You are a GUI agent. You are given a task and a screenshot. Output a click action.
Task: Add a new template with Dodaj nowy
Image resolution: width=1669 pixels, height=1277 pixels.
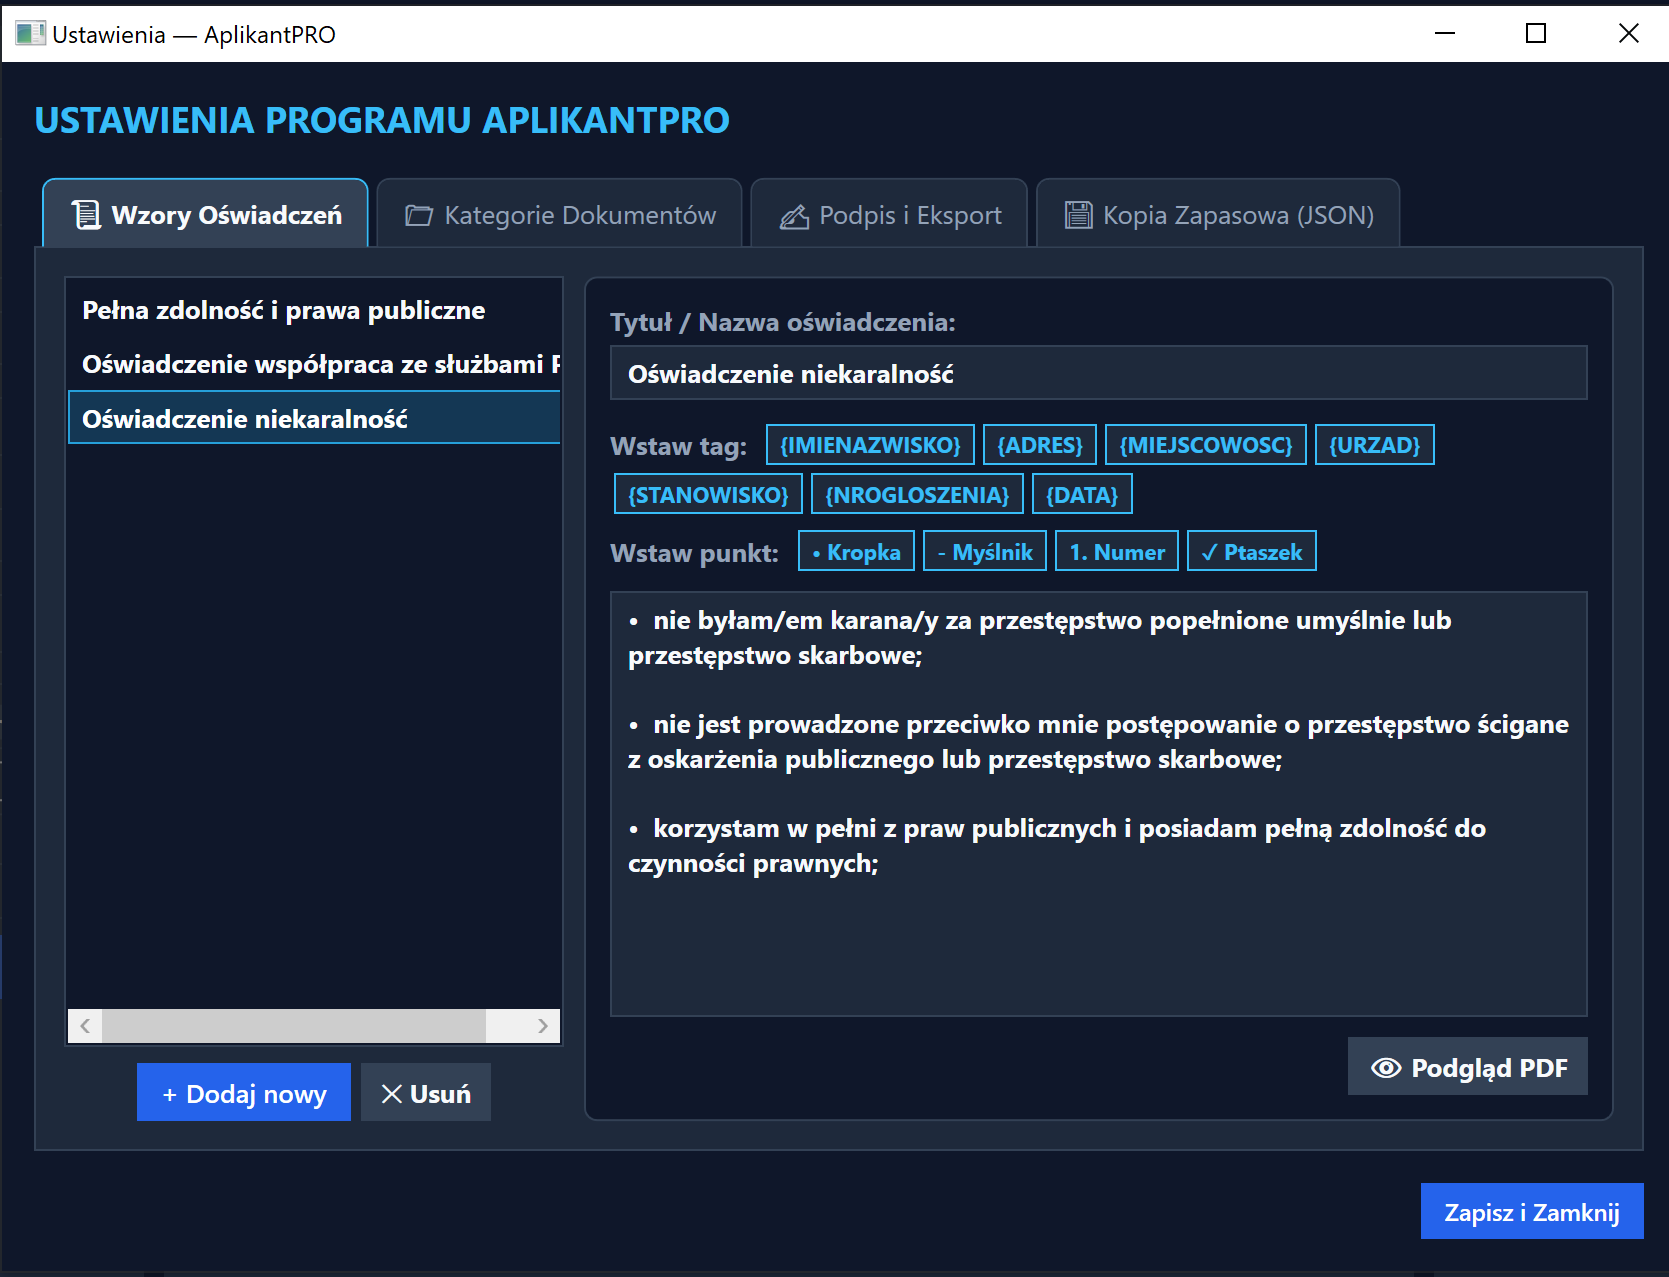pos(244,1093)
